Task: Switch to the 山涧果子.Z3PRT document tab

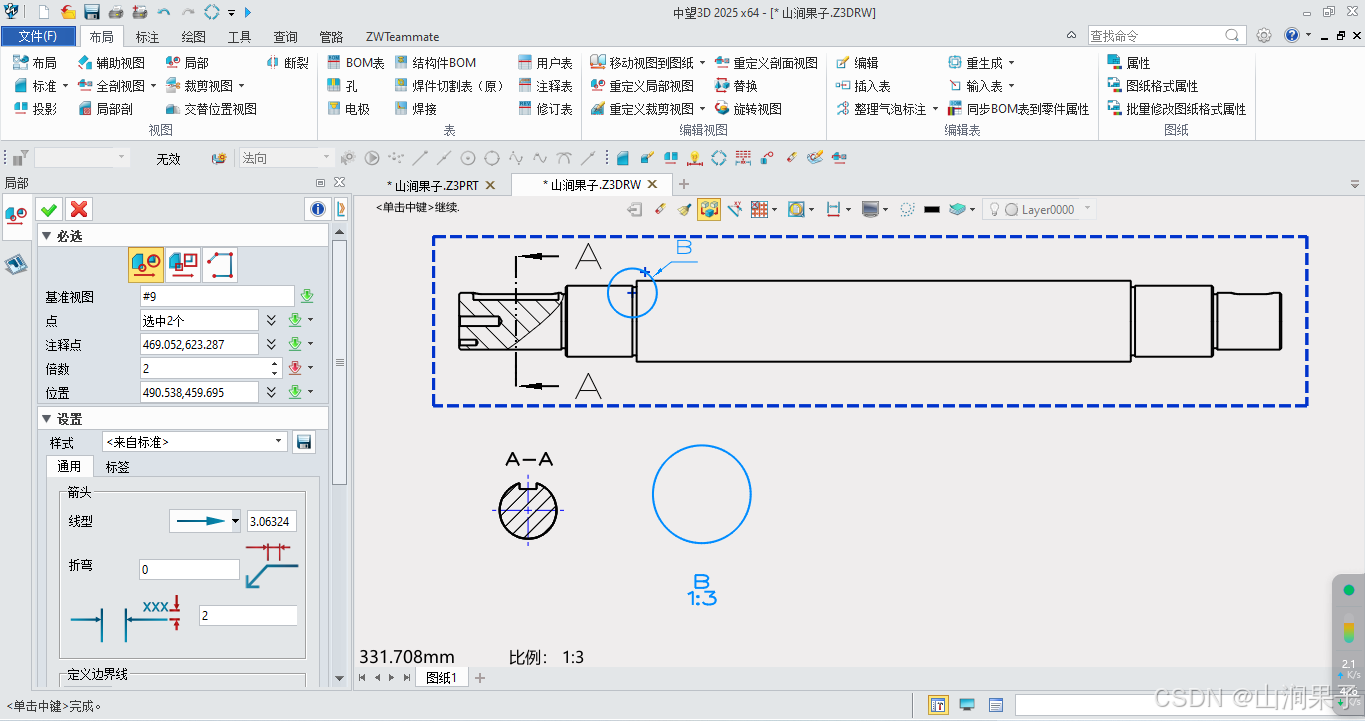Action: pos(432,185)
